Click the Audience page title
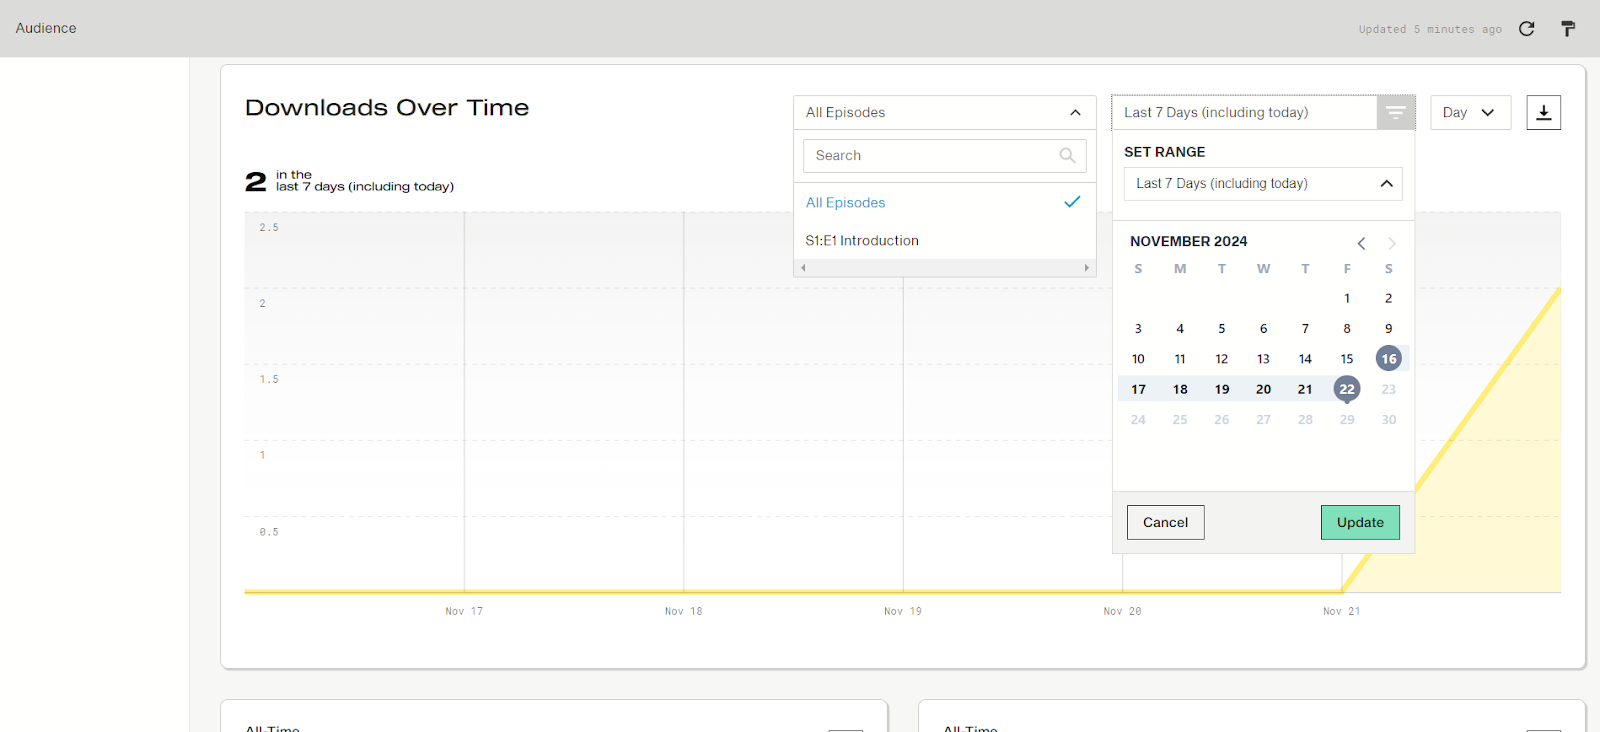Image resolution: width=1600 pixels, height=732 pixels. pyautogui.click(x=46, y=28)
